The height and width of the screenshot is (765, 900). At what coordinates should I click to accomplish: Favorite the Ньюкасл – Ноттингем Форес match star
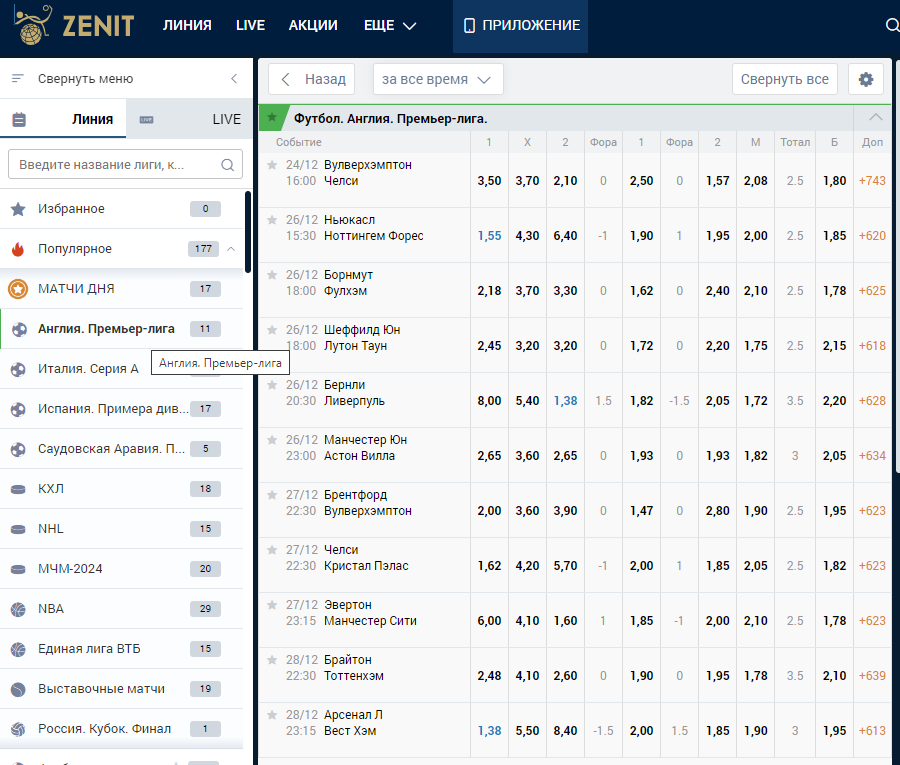[x=272, y=220]
